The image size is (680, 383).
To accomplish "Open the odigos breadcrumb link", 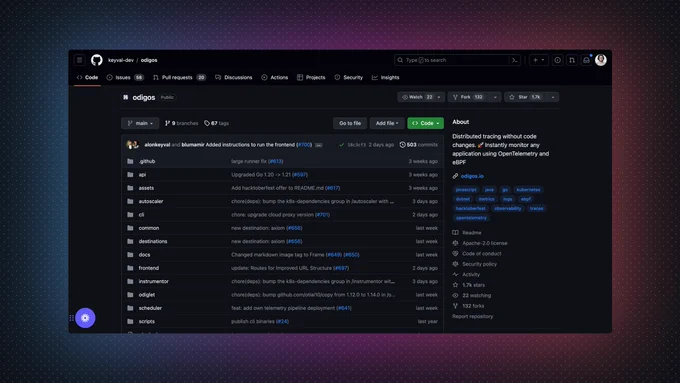I will tap(149, 60).
